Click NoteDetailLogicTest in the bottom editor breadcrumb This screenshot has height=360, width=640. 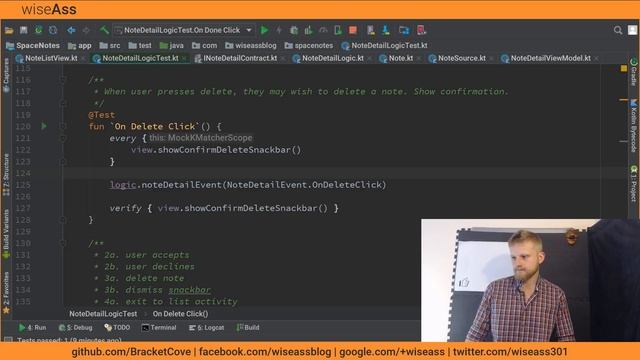(x=103, y=314)
